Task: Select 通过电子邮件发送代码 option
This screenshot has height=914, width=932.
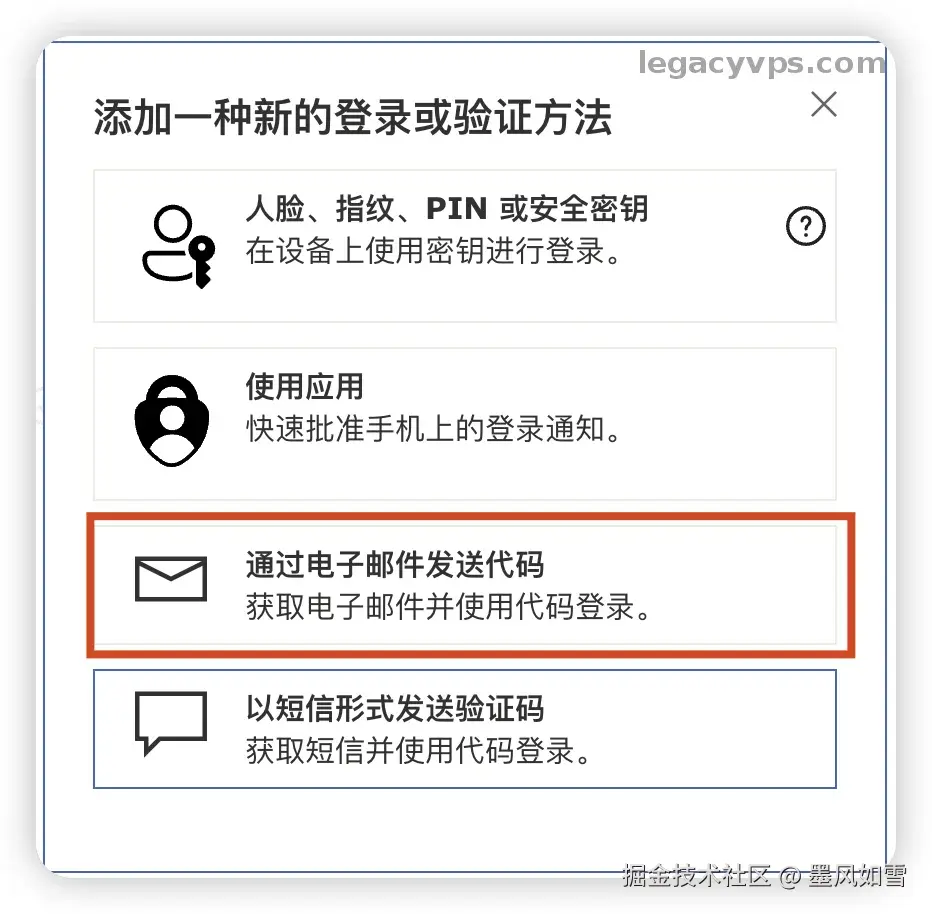Action: click(465, 585)
